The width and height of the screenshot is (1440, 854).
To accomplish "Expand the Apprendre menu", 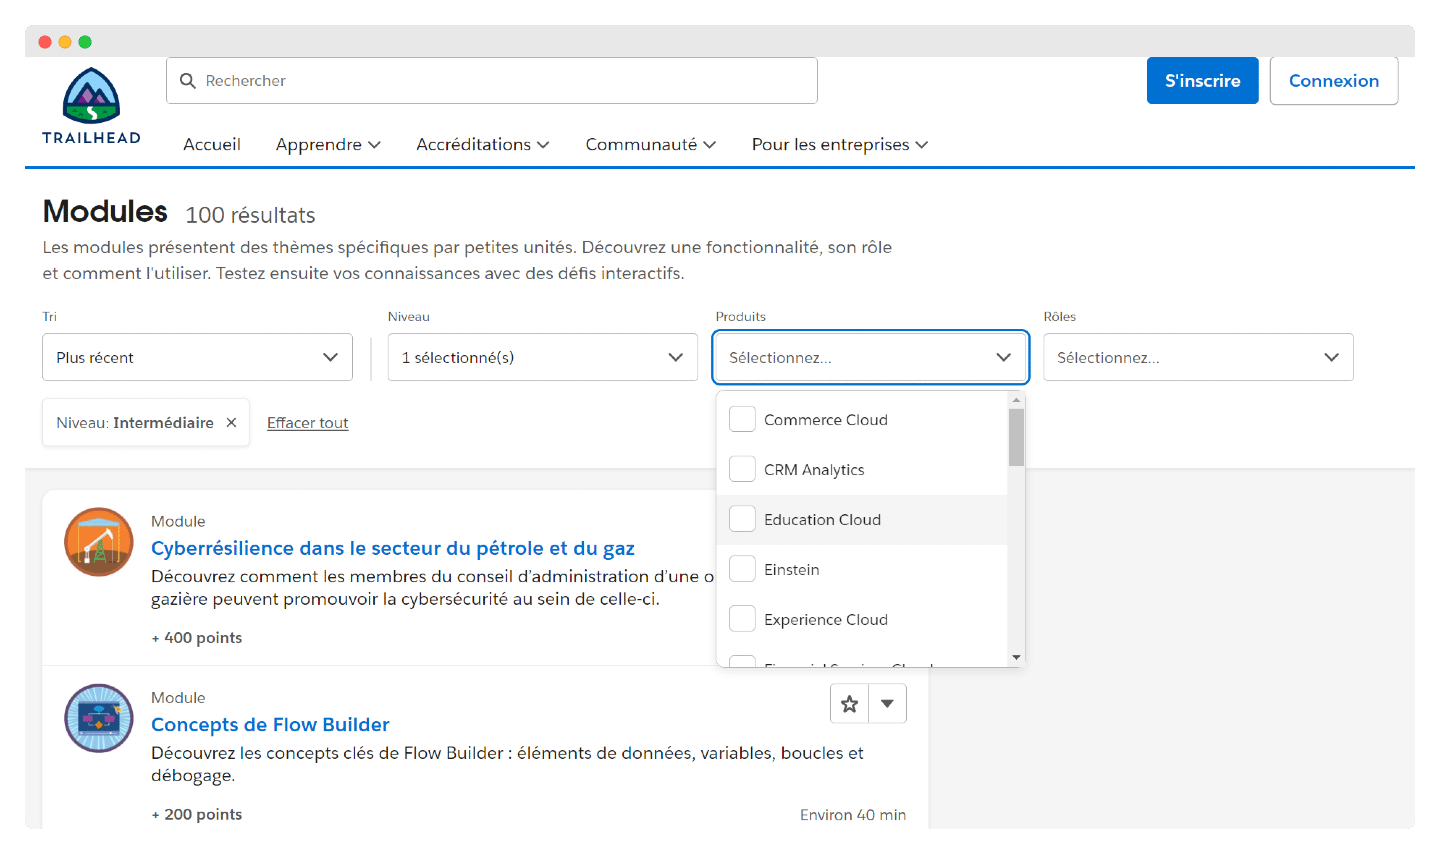I will click(328, 145).
